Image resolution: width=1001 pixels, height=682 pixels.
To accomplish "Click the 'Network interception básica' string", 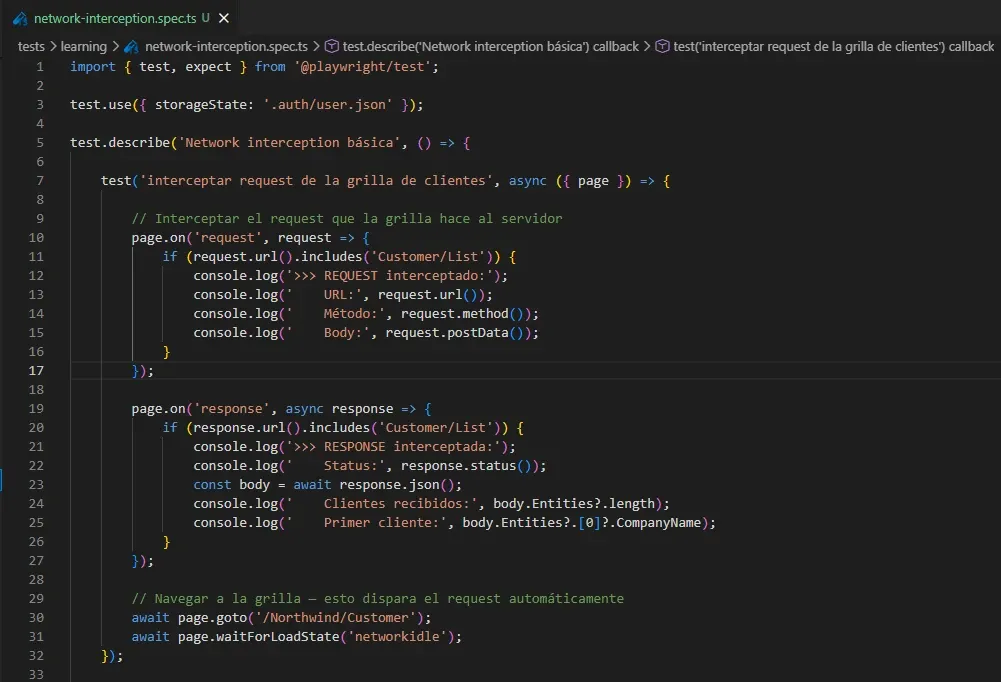I will (x=289, y=142).
